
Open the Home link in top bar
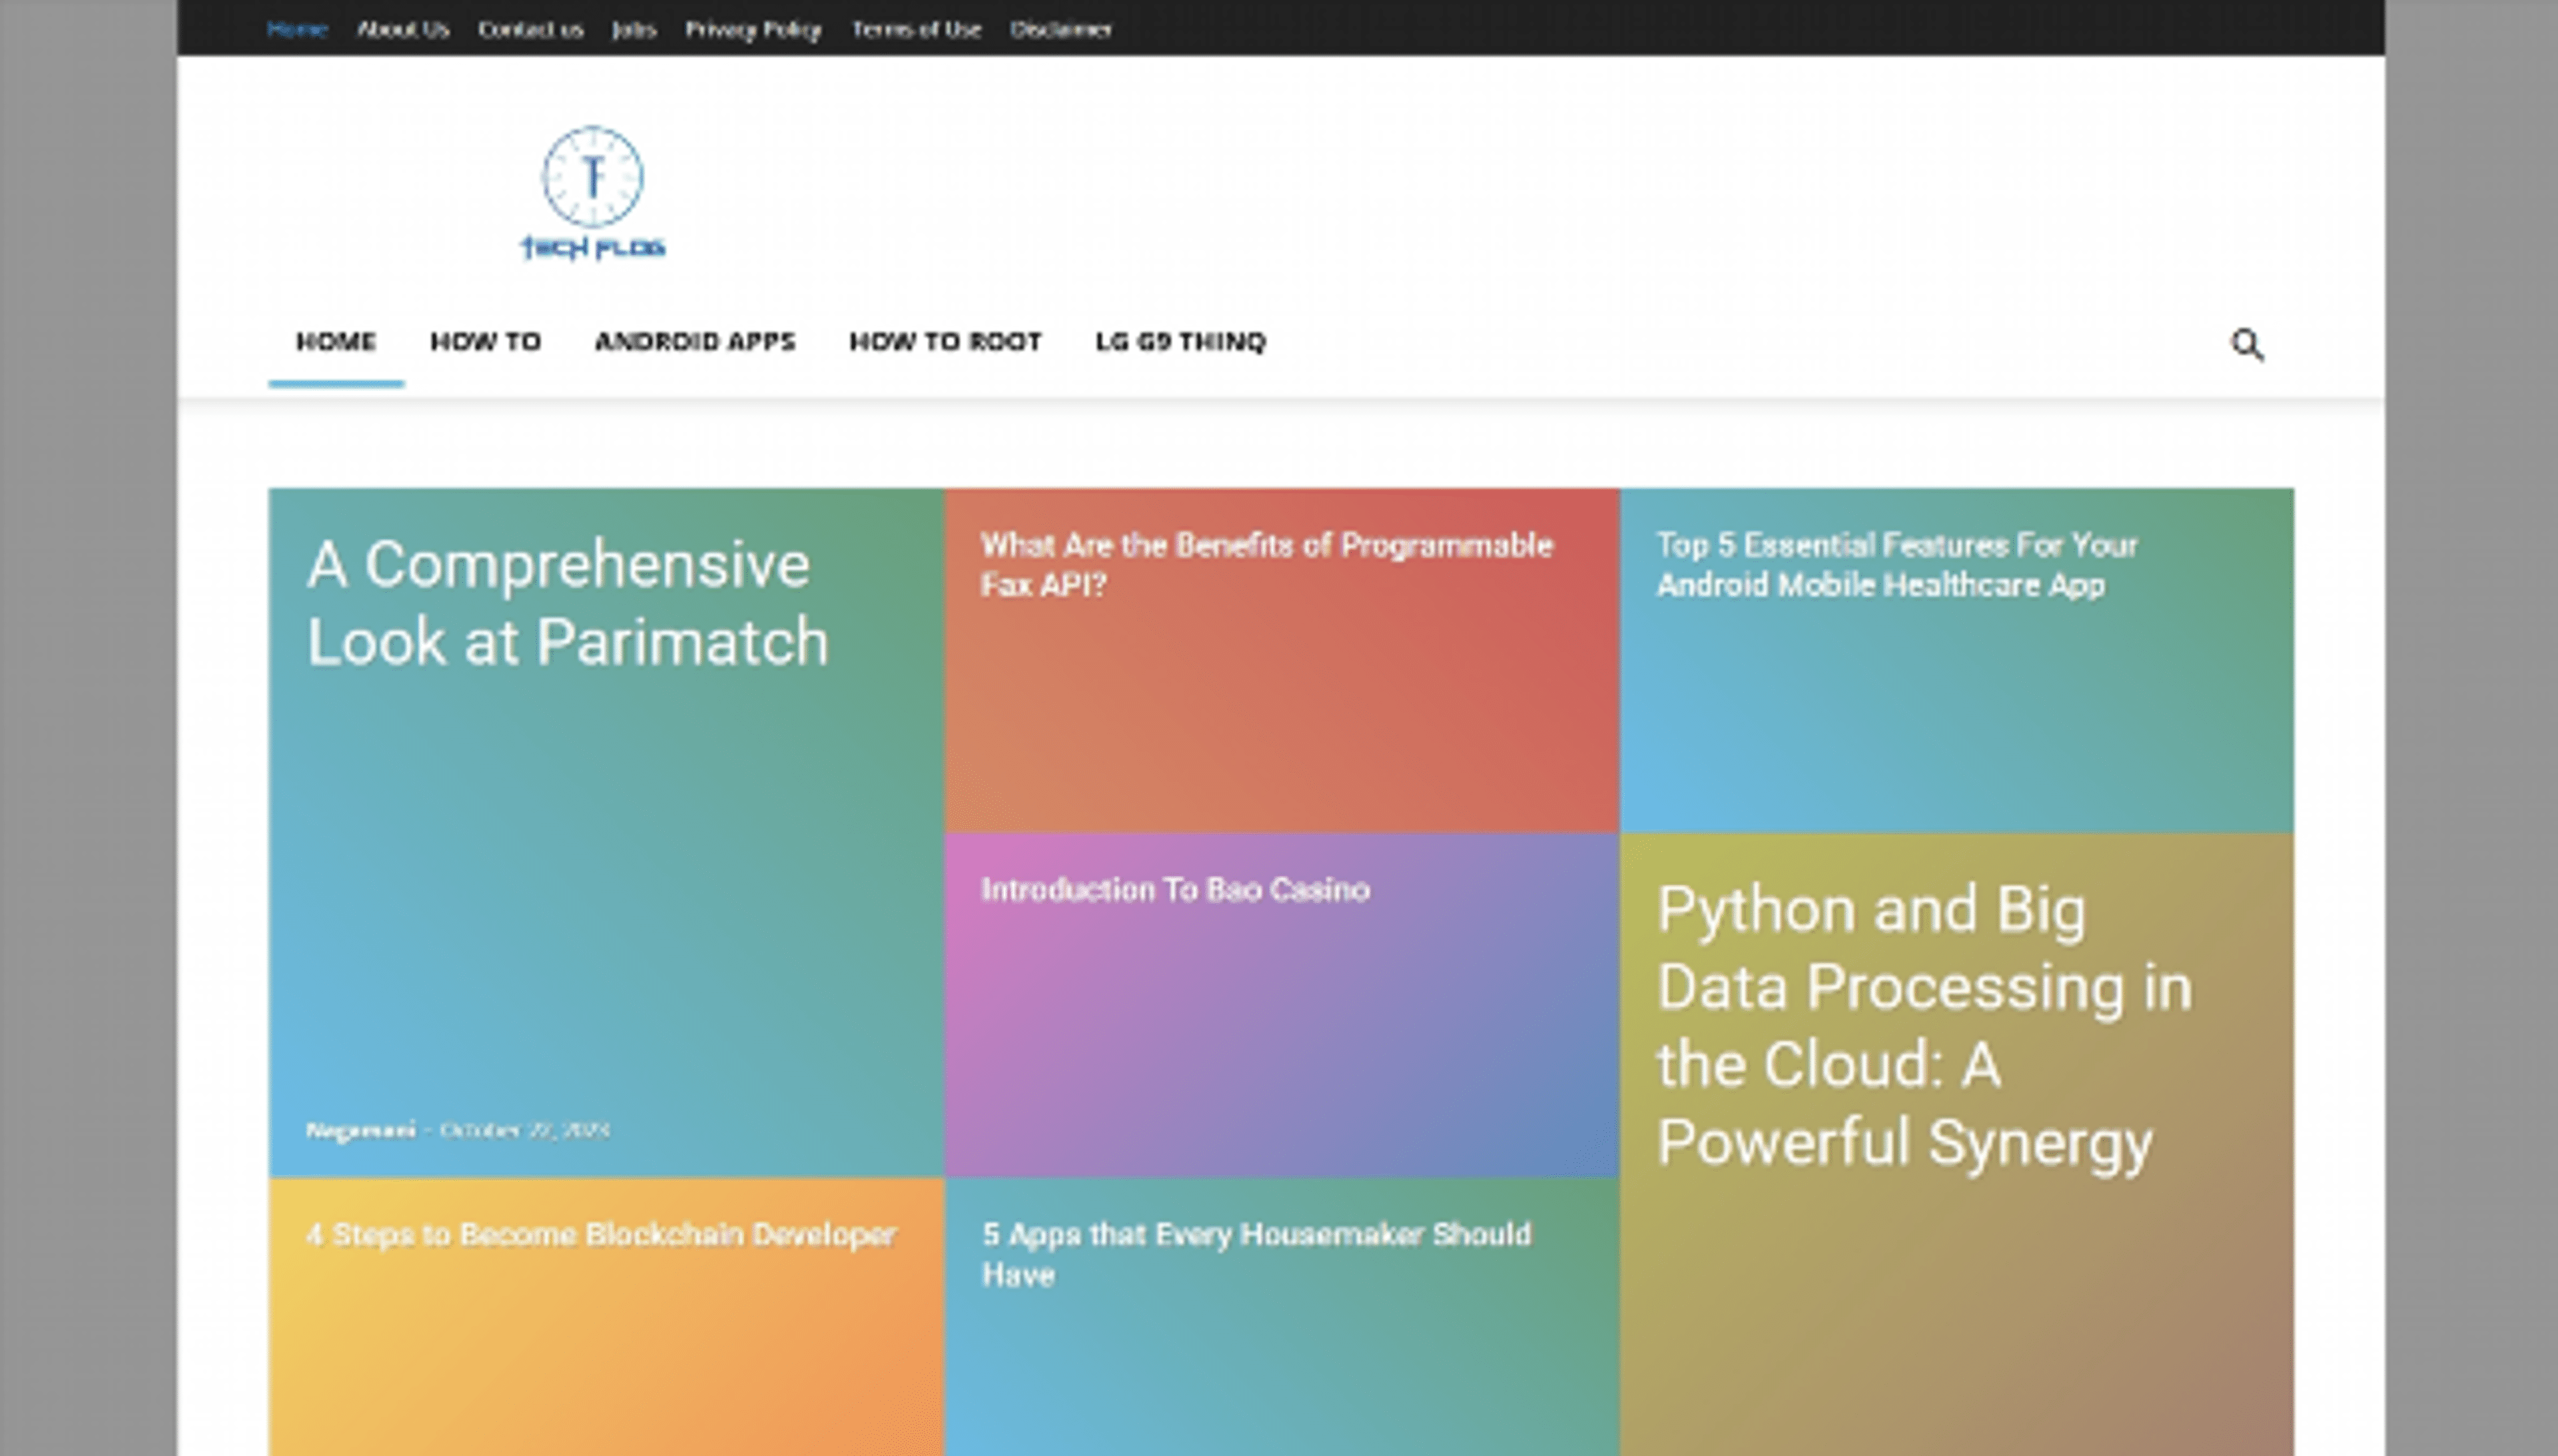(x=297, y=29)
